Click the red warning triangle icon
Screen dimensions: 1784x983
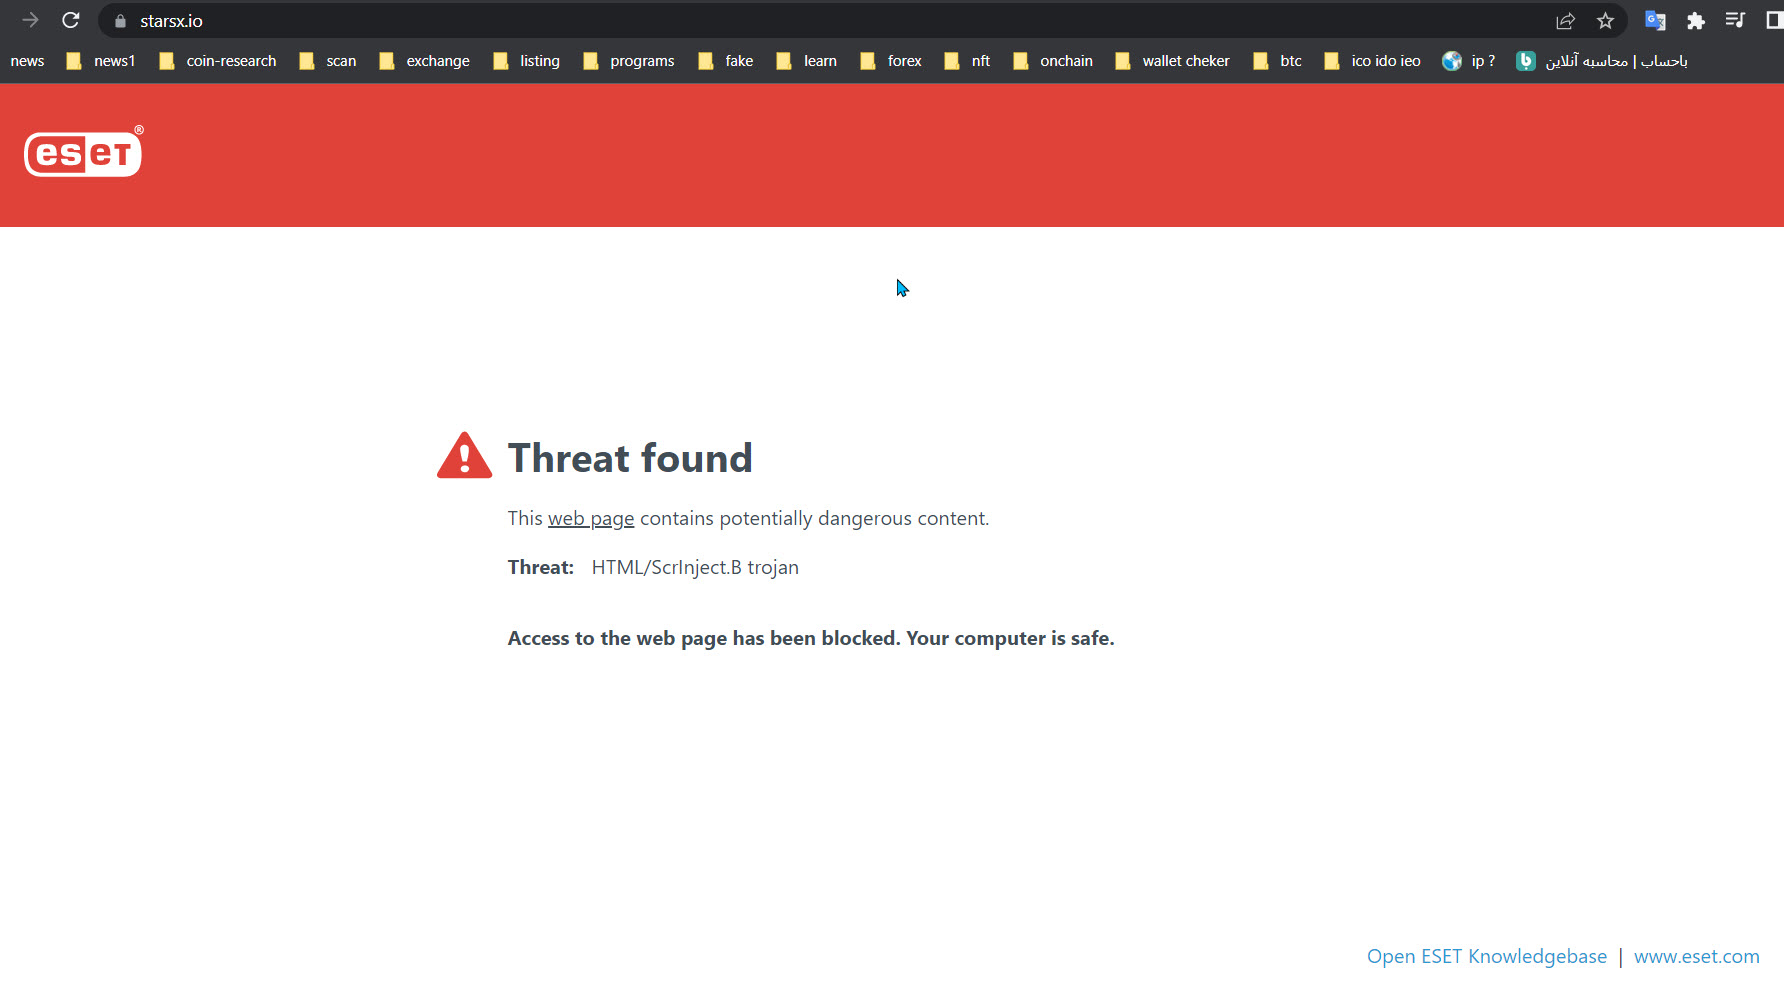coord(464,456)
